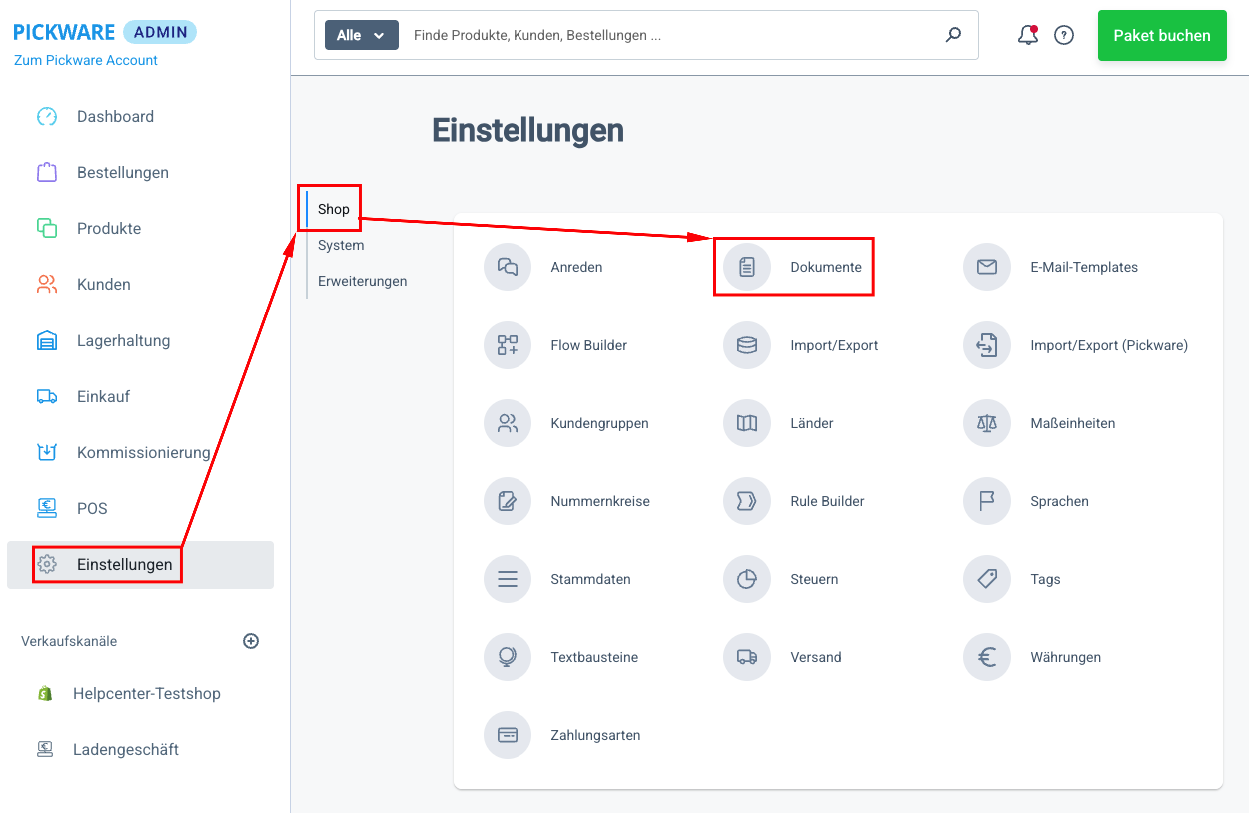The image size is (1249, 813).
Task: Click the 'Paket buchen' button
Action: (1161, 35)
